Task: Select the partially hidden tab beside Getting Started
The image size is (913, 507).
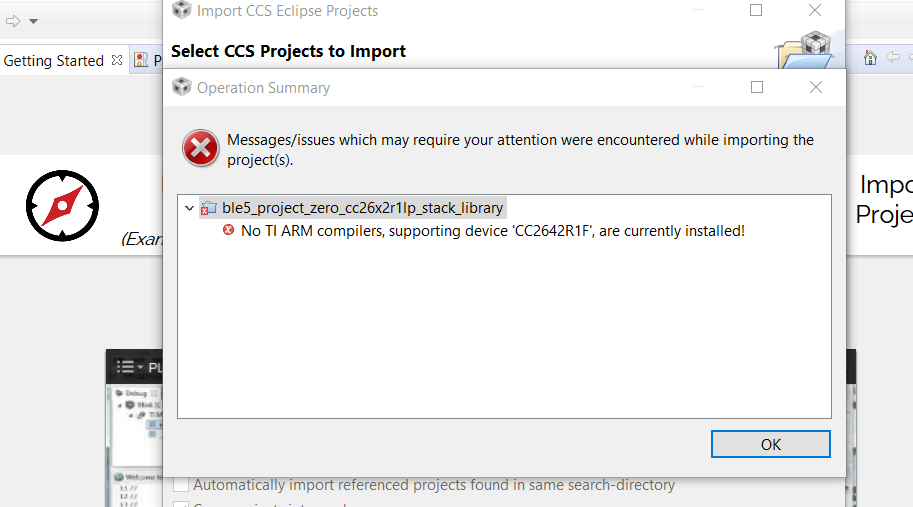Action: click(146, 61)
